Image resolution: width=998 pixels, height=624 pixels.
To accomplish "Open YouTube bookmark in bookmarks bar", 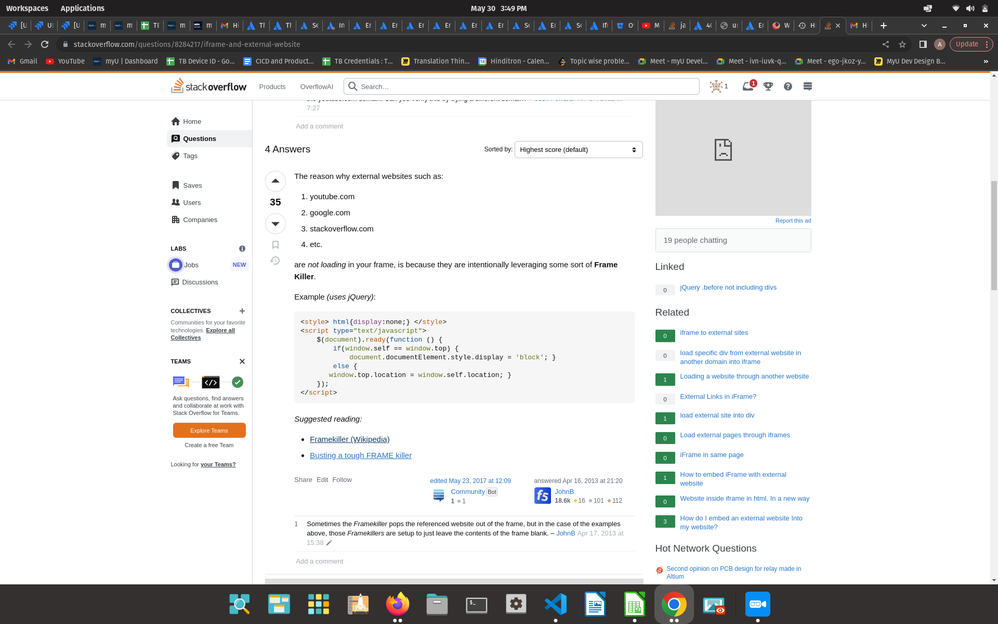I will (x=65, y=61).
